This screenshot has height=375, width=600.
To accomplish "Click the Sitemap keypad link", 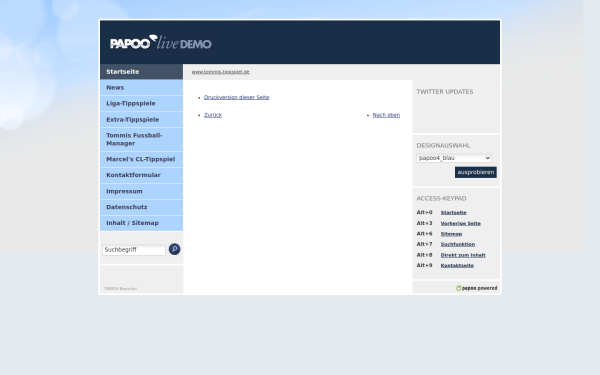I will [451, 234].
